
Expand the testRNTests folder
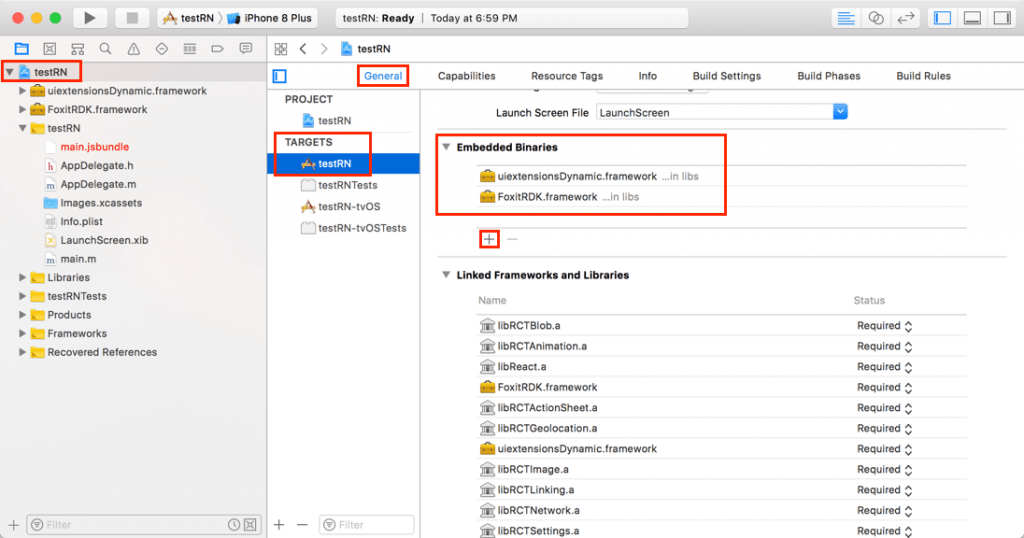(x=22, y=296)
